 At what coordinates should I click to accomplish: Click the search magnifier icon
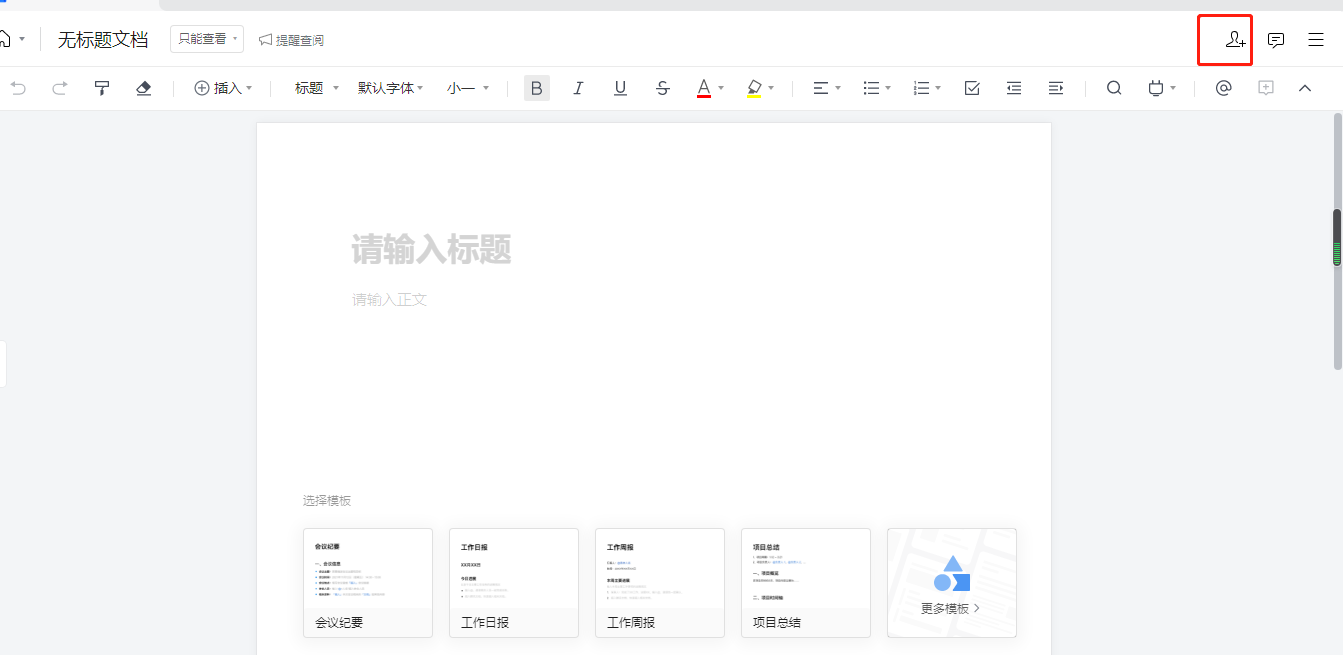1114,88
